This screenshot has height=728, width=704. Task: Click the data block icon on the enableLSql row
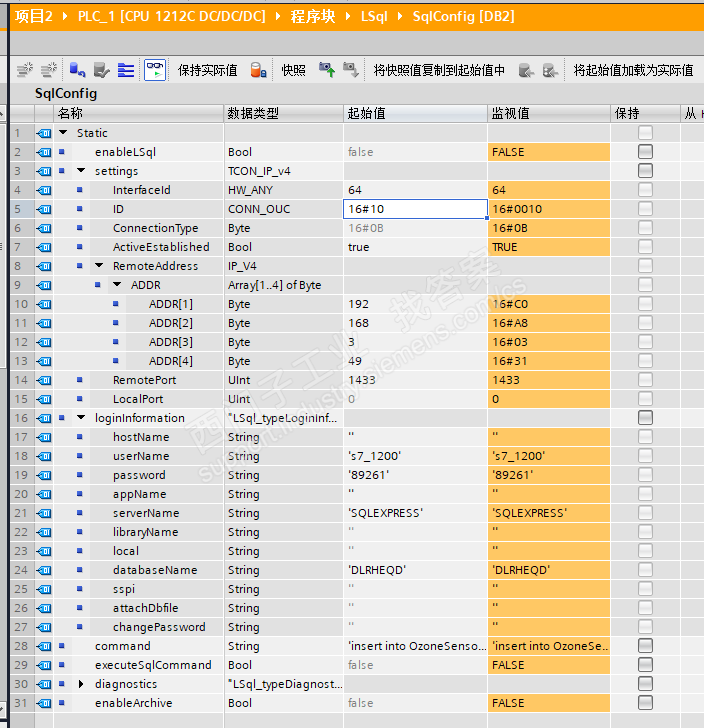pyautogui.click(x=44, y=152)
